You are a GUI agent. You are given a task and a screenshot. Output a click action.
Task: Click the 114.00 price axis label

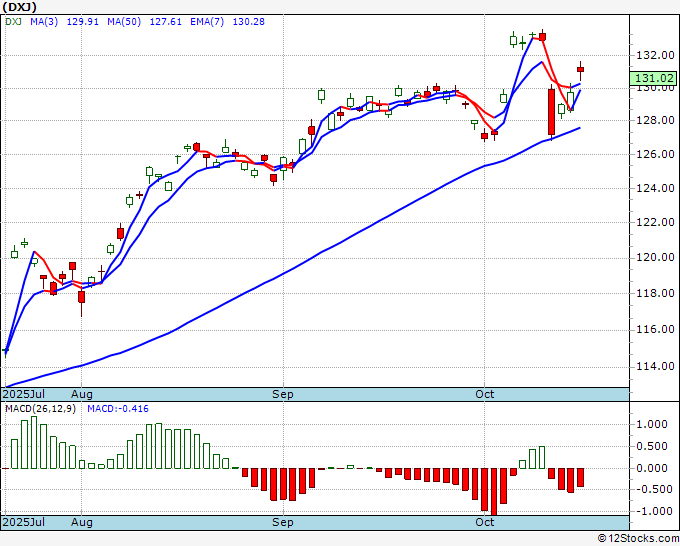(x=655, y=366)
